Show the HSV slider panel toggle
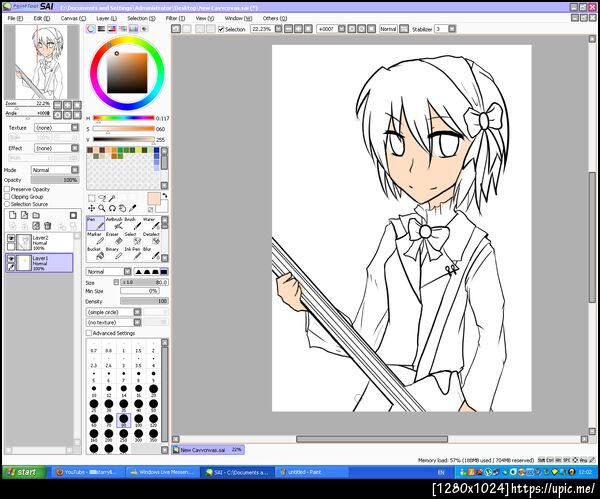The width and height of the screenshot is (600, 499). click(112, 29)
